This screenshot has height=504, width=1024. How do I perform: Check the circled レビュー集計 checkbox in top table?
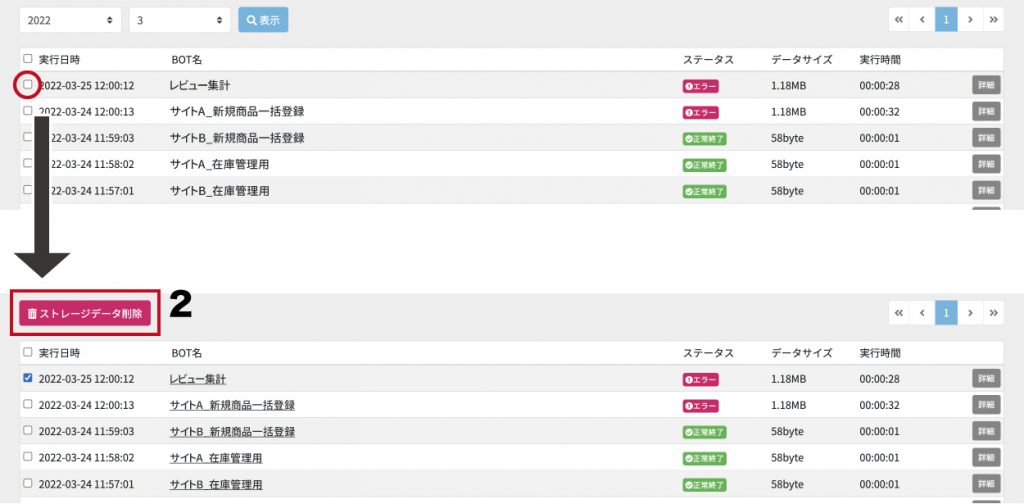27,84
